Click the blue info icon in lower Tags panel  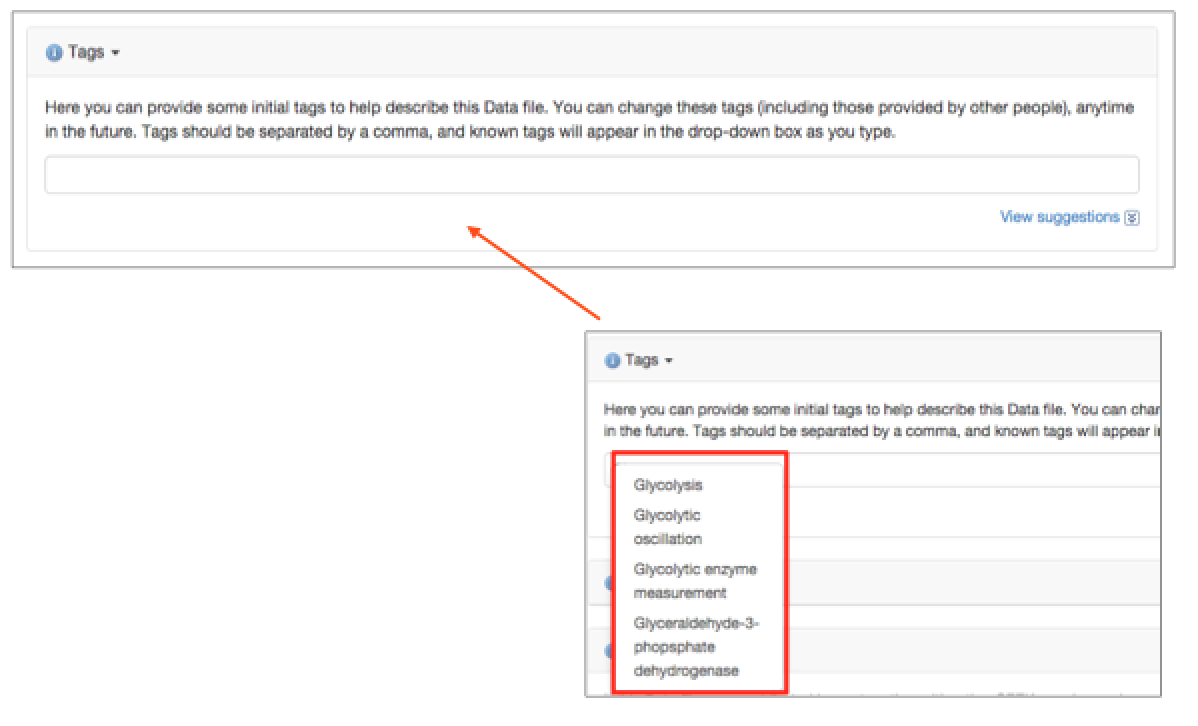coord(613,360)
